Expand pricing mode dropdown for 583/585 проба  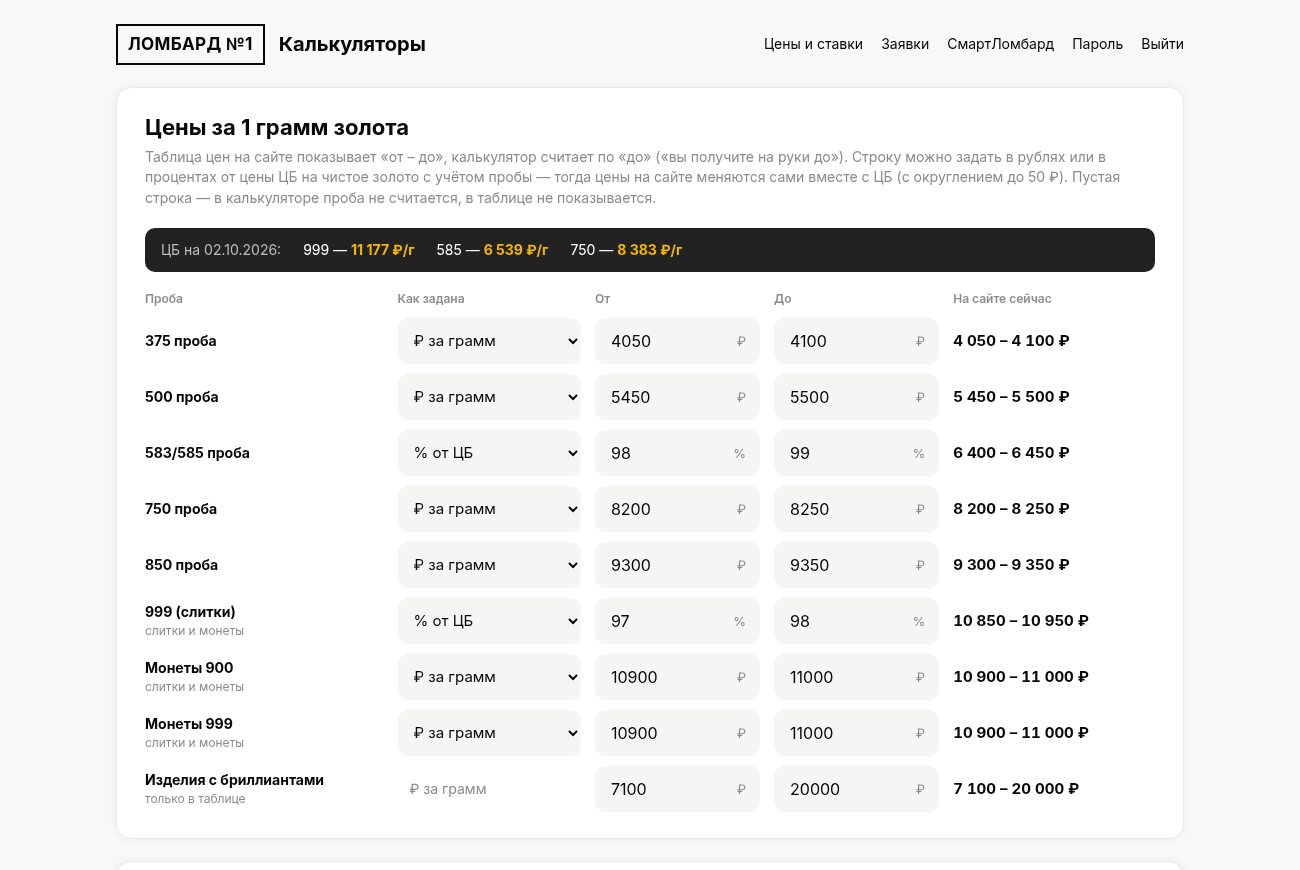489,453
